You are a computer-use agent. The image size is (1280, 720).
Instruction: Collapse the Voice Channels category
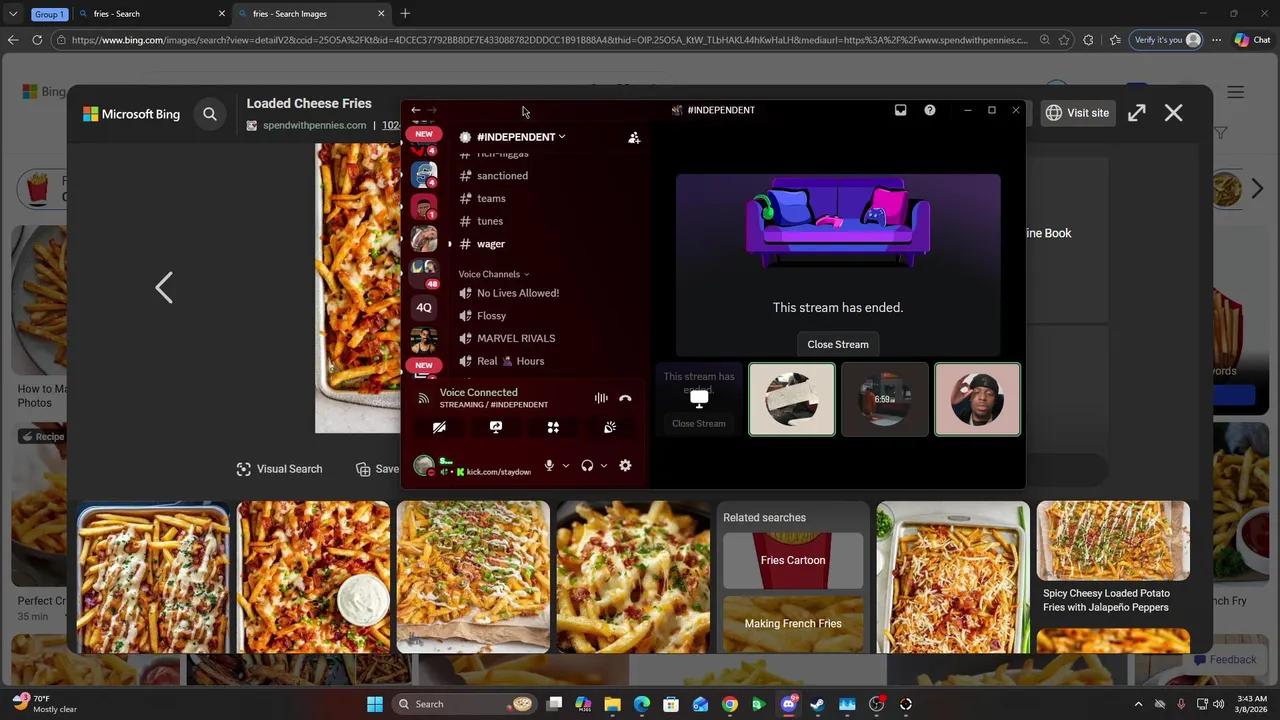pos(494,274)
